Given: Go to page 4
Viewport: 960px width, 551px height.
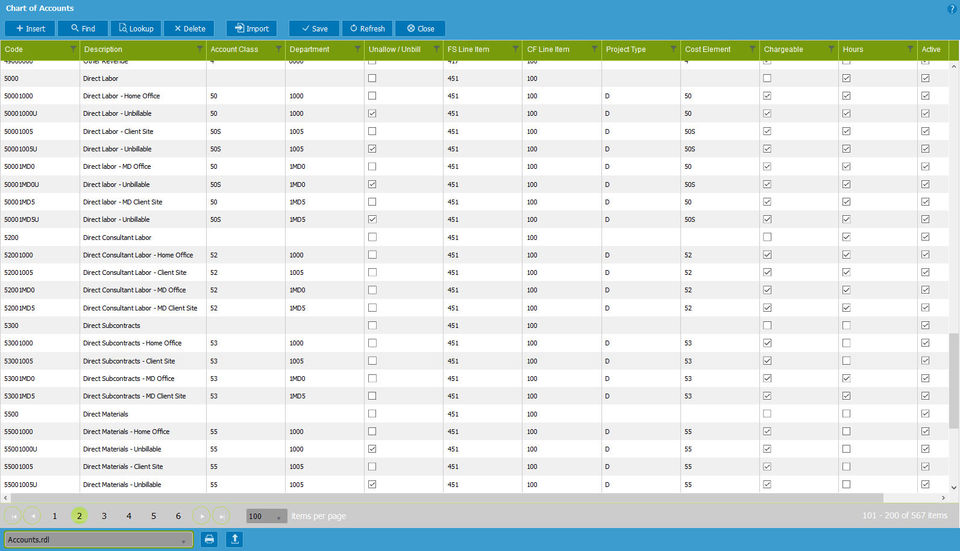Looking at the screenshot, I should coord(129,516).
